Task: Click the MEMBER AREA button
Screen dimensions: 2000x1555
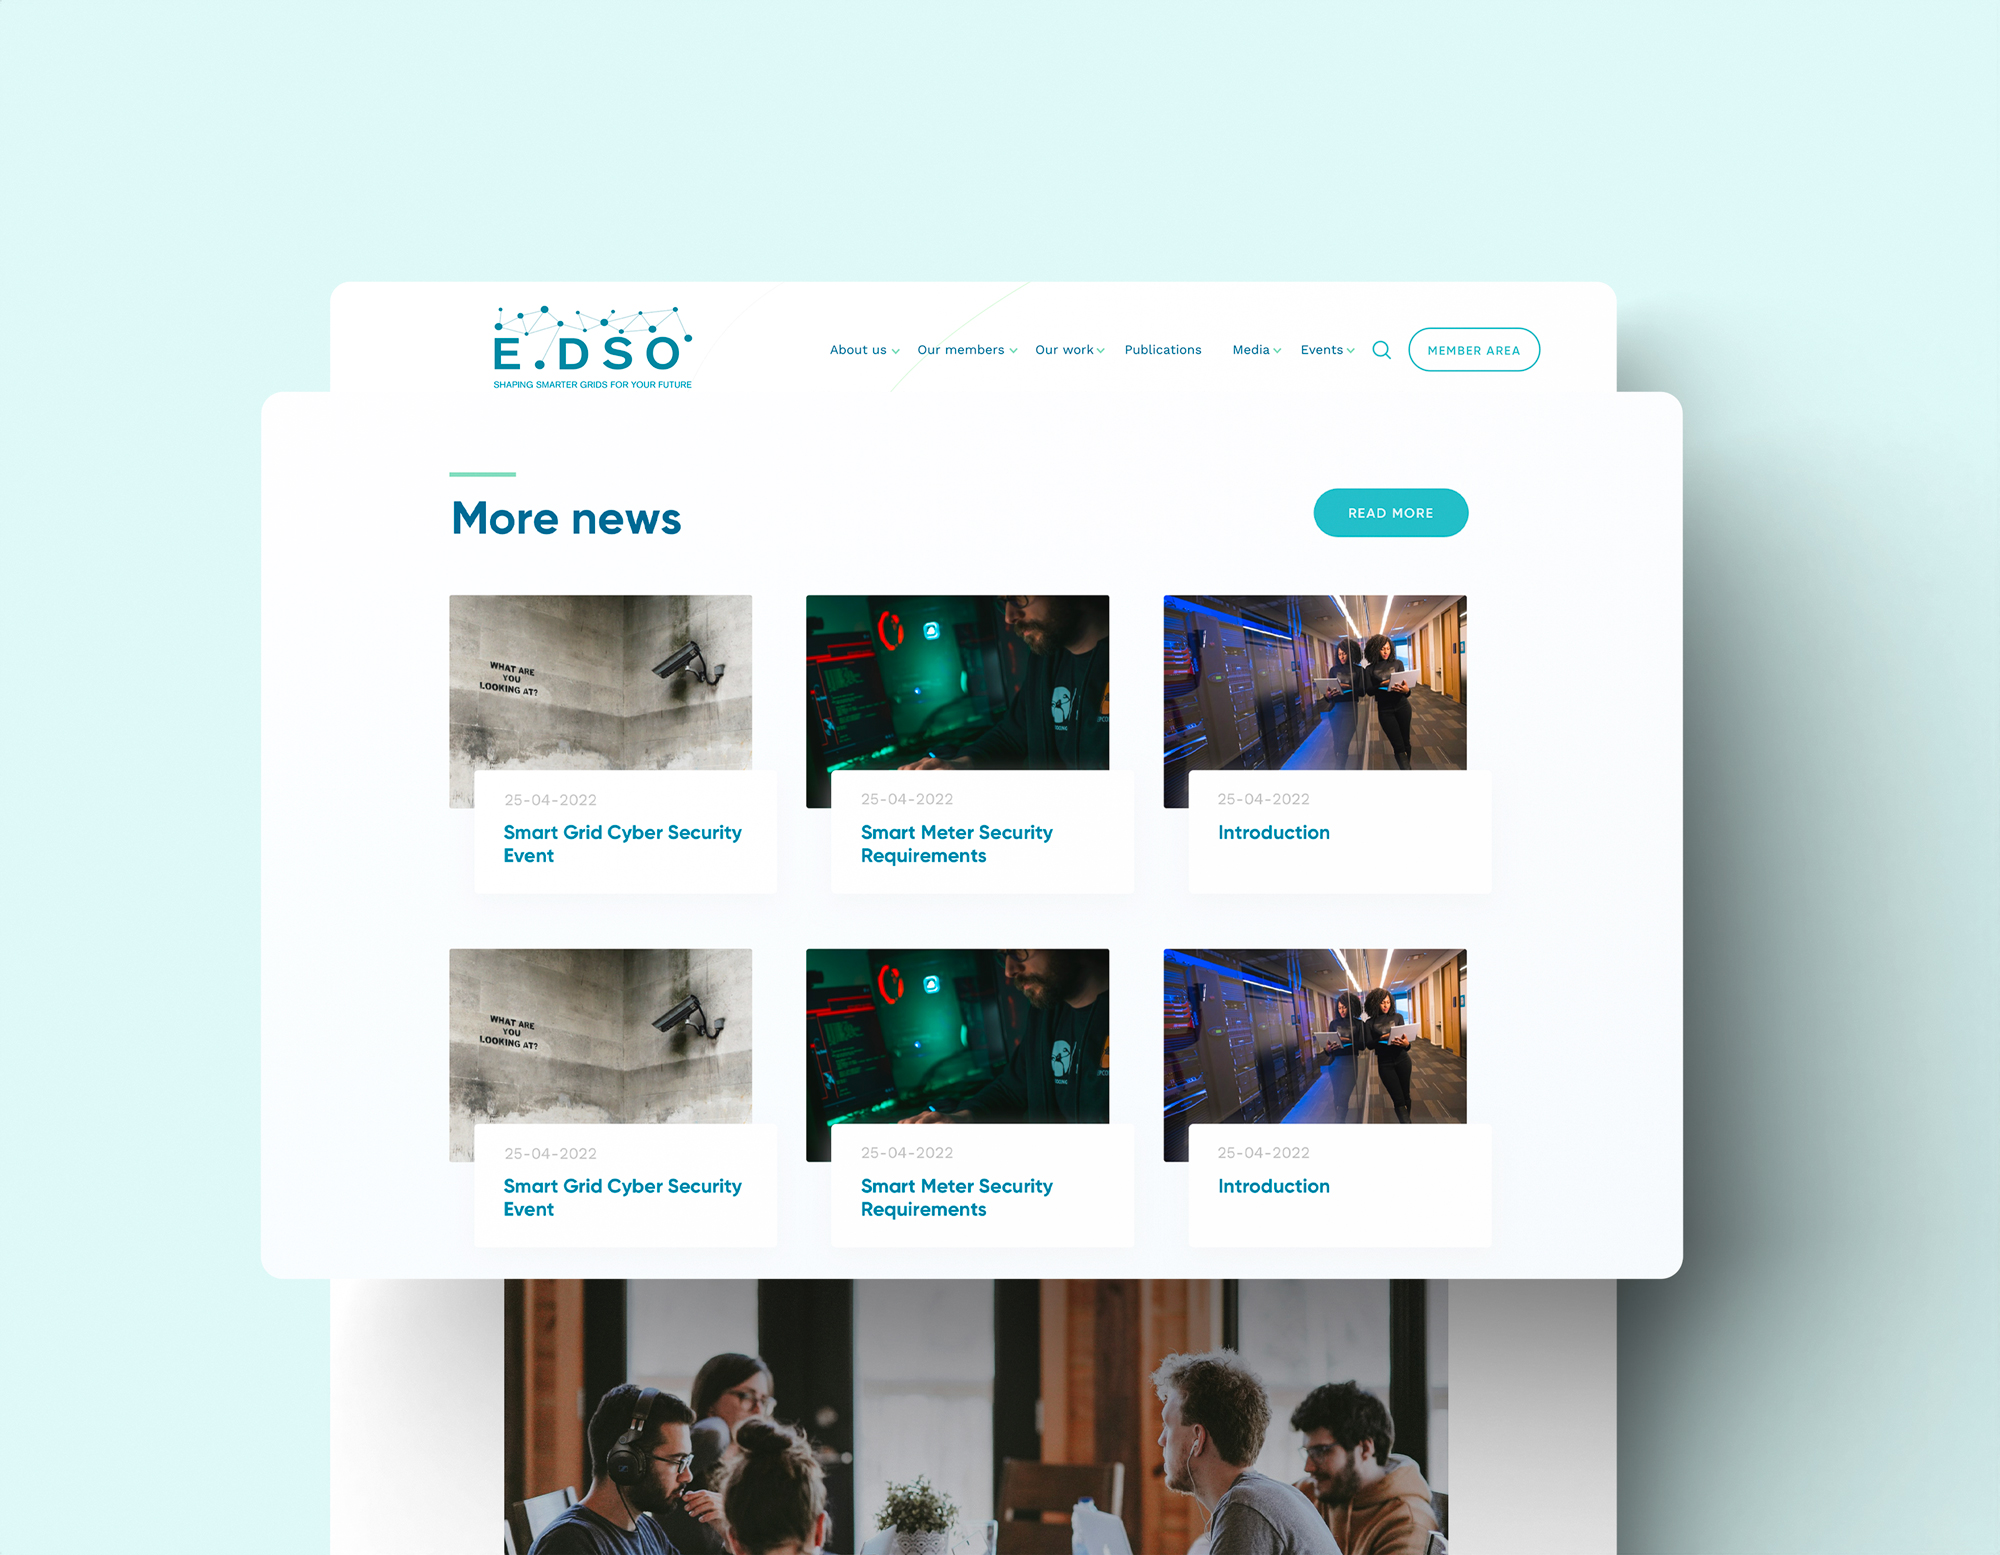Action: [1471, 347]
